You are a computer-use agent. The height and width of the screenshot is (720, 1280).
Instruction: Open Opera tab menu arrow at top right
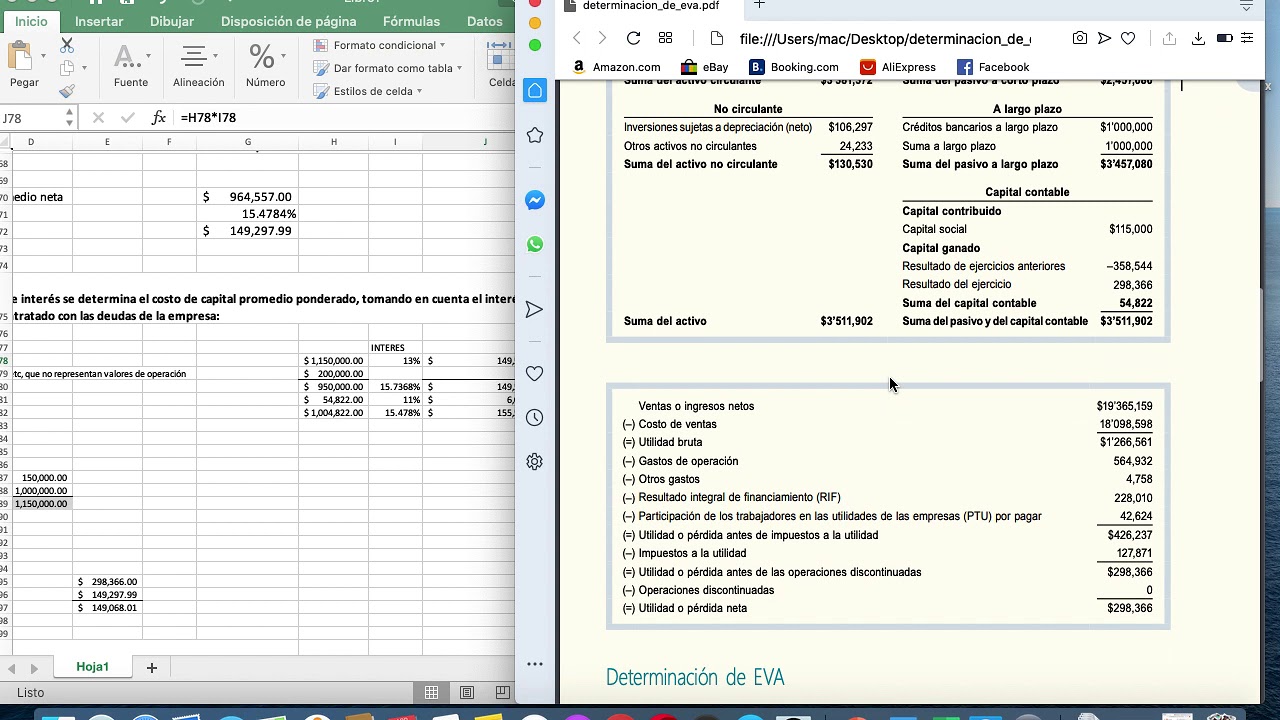[x=1246, y=6]
